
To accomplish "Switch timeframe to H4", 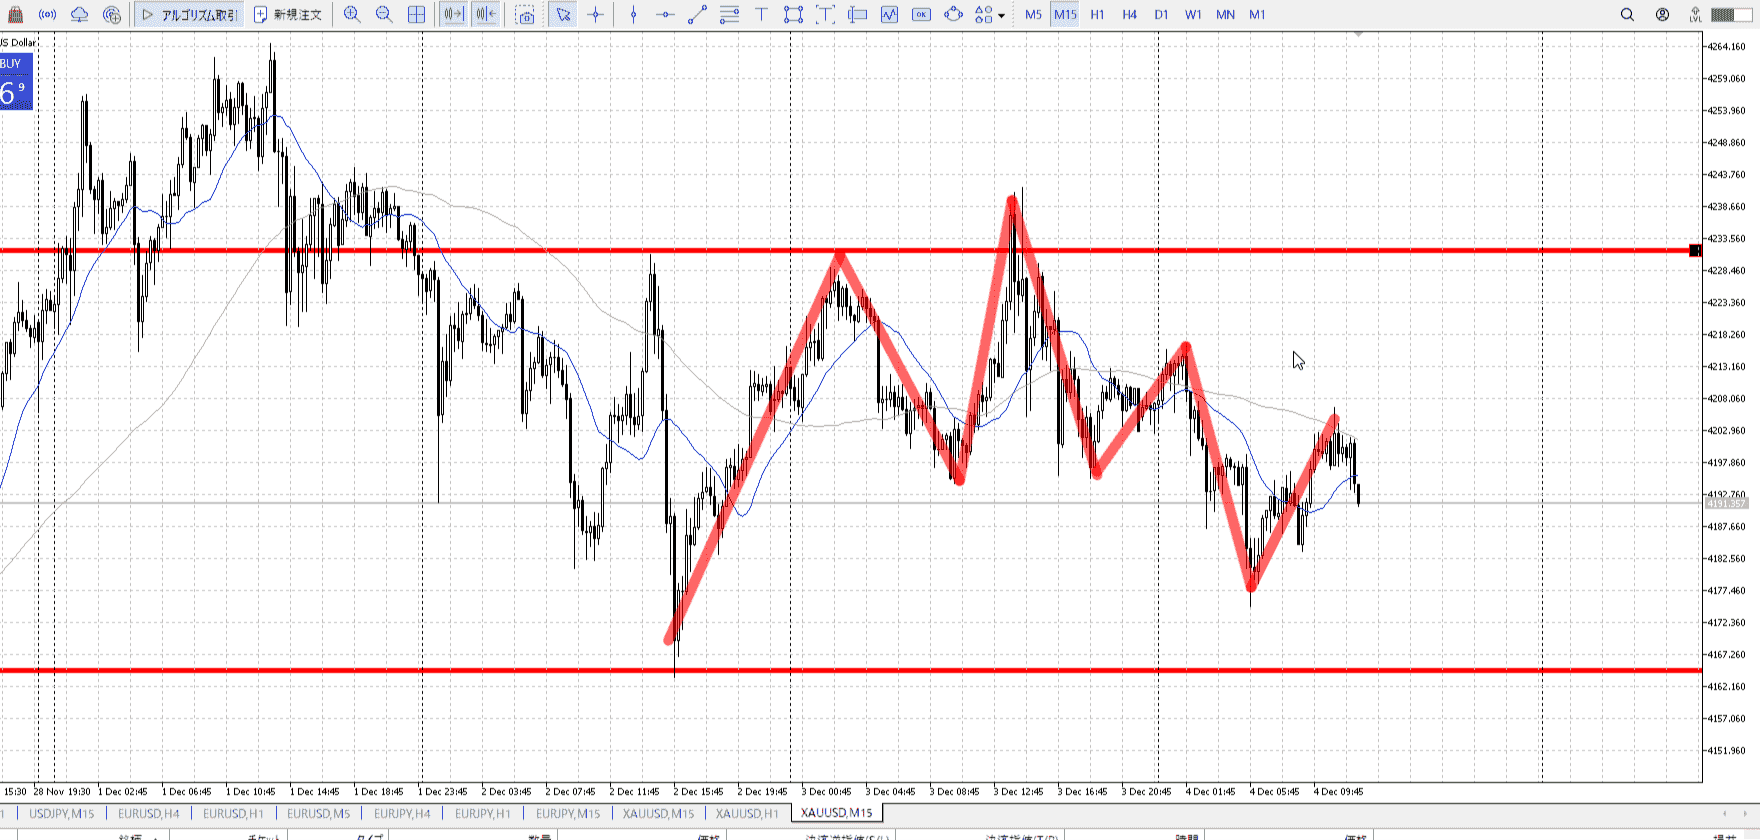I will click(x=1129, y=15).
